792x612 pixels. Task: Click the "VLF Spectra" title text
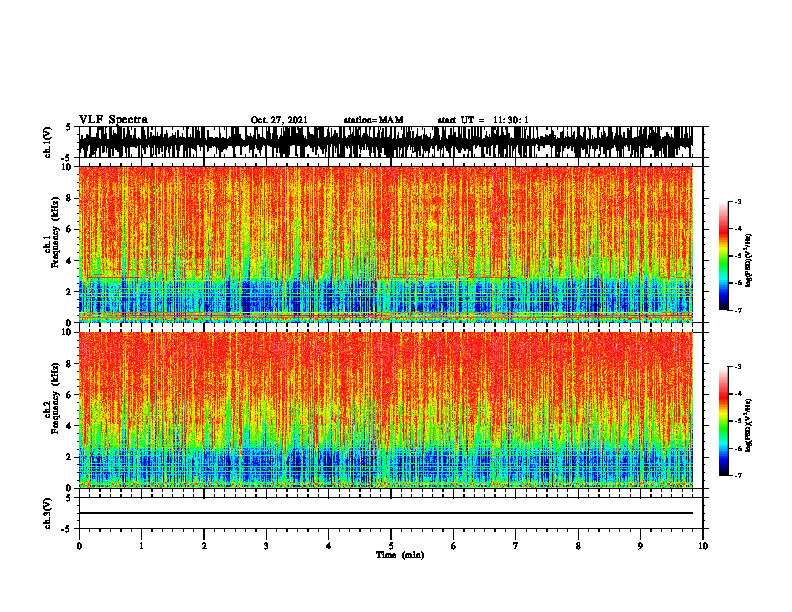[x=113, y=120]
